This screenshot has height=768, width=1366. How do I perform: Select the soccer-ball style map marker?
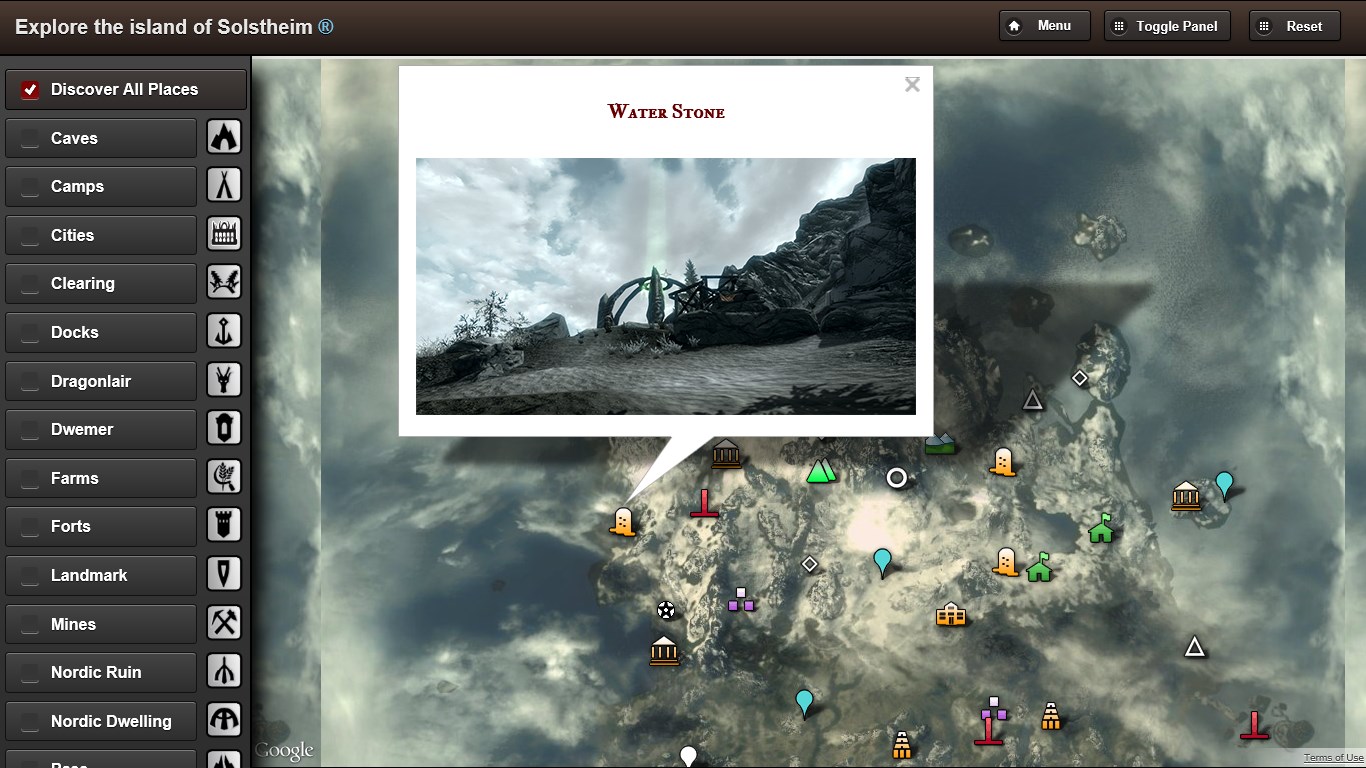pyautogui.click(x=666, y=609)
